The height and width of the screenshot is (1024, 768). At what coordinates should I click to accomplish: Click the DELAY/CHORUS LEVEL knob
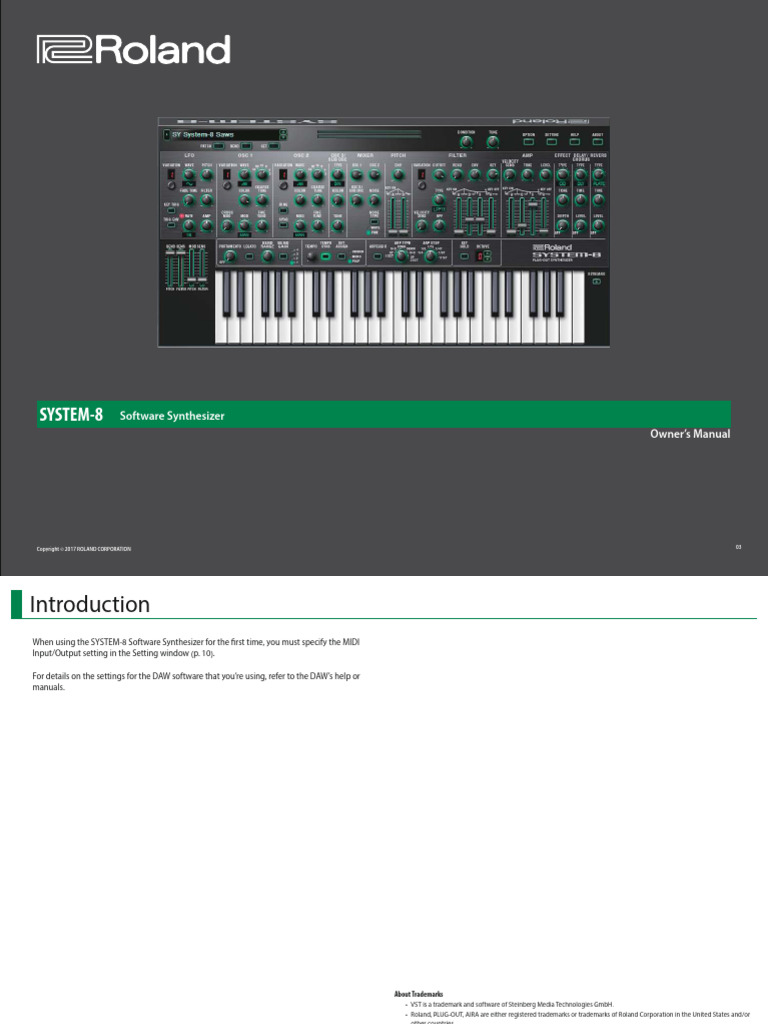point(581,225)
